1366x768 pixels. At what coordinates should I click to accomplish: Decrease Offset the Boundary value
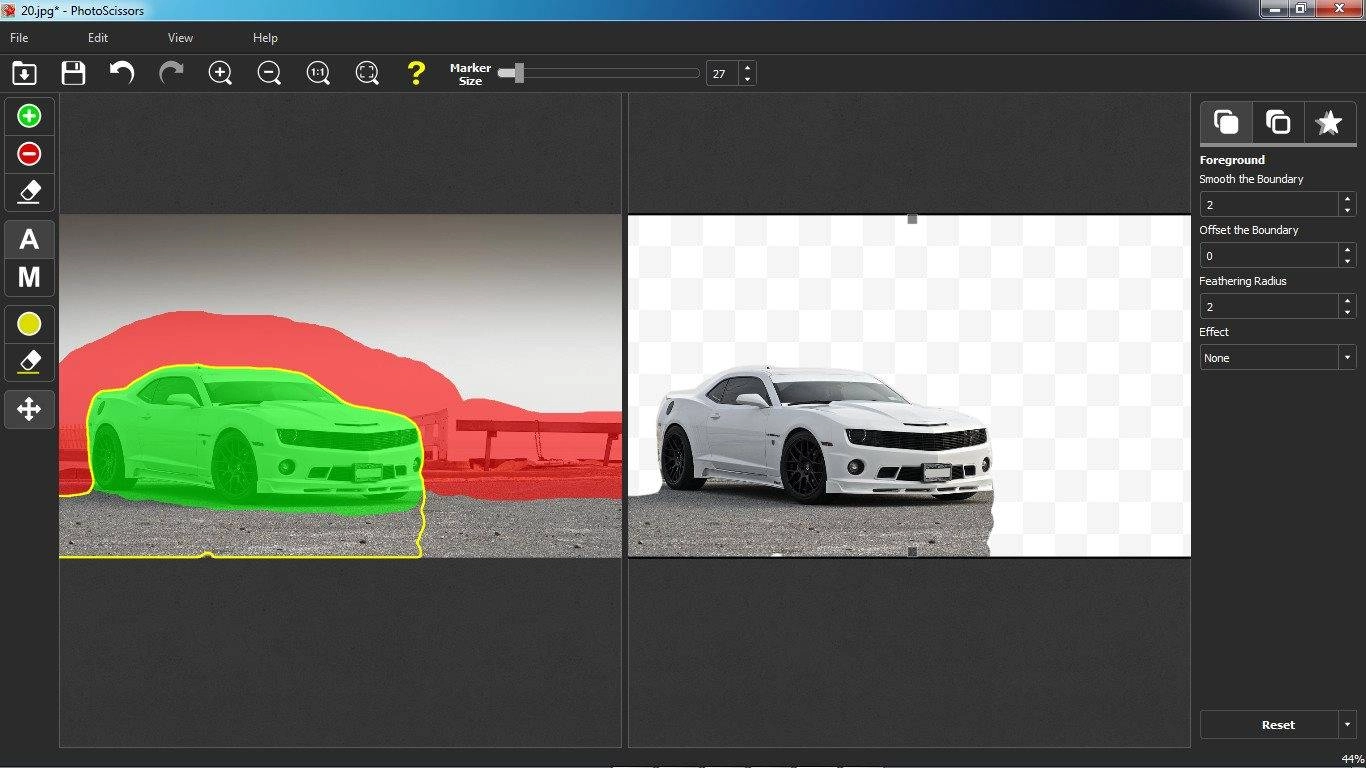click(x=1347, y=261)
